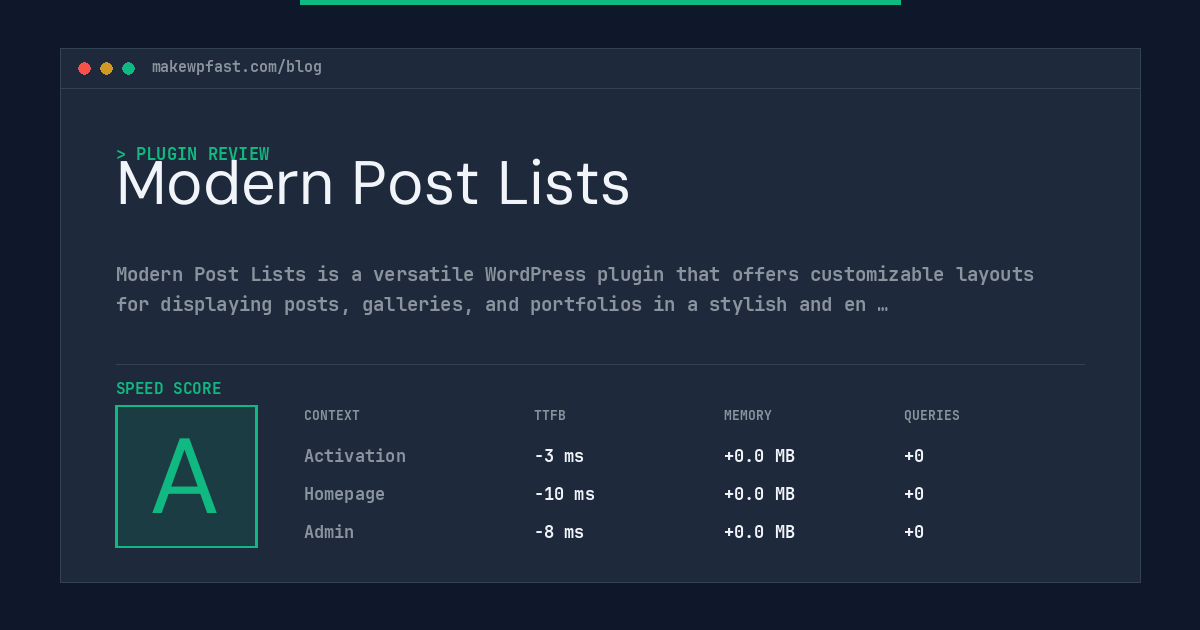The height and width of the screenshot is (630, 1200).
Task: Click the -3 ms TTFB value
Action: (x=559, y=456)
